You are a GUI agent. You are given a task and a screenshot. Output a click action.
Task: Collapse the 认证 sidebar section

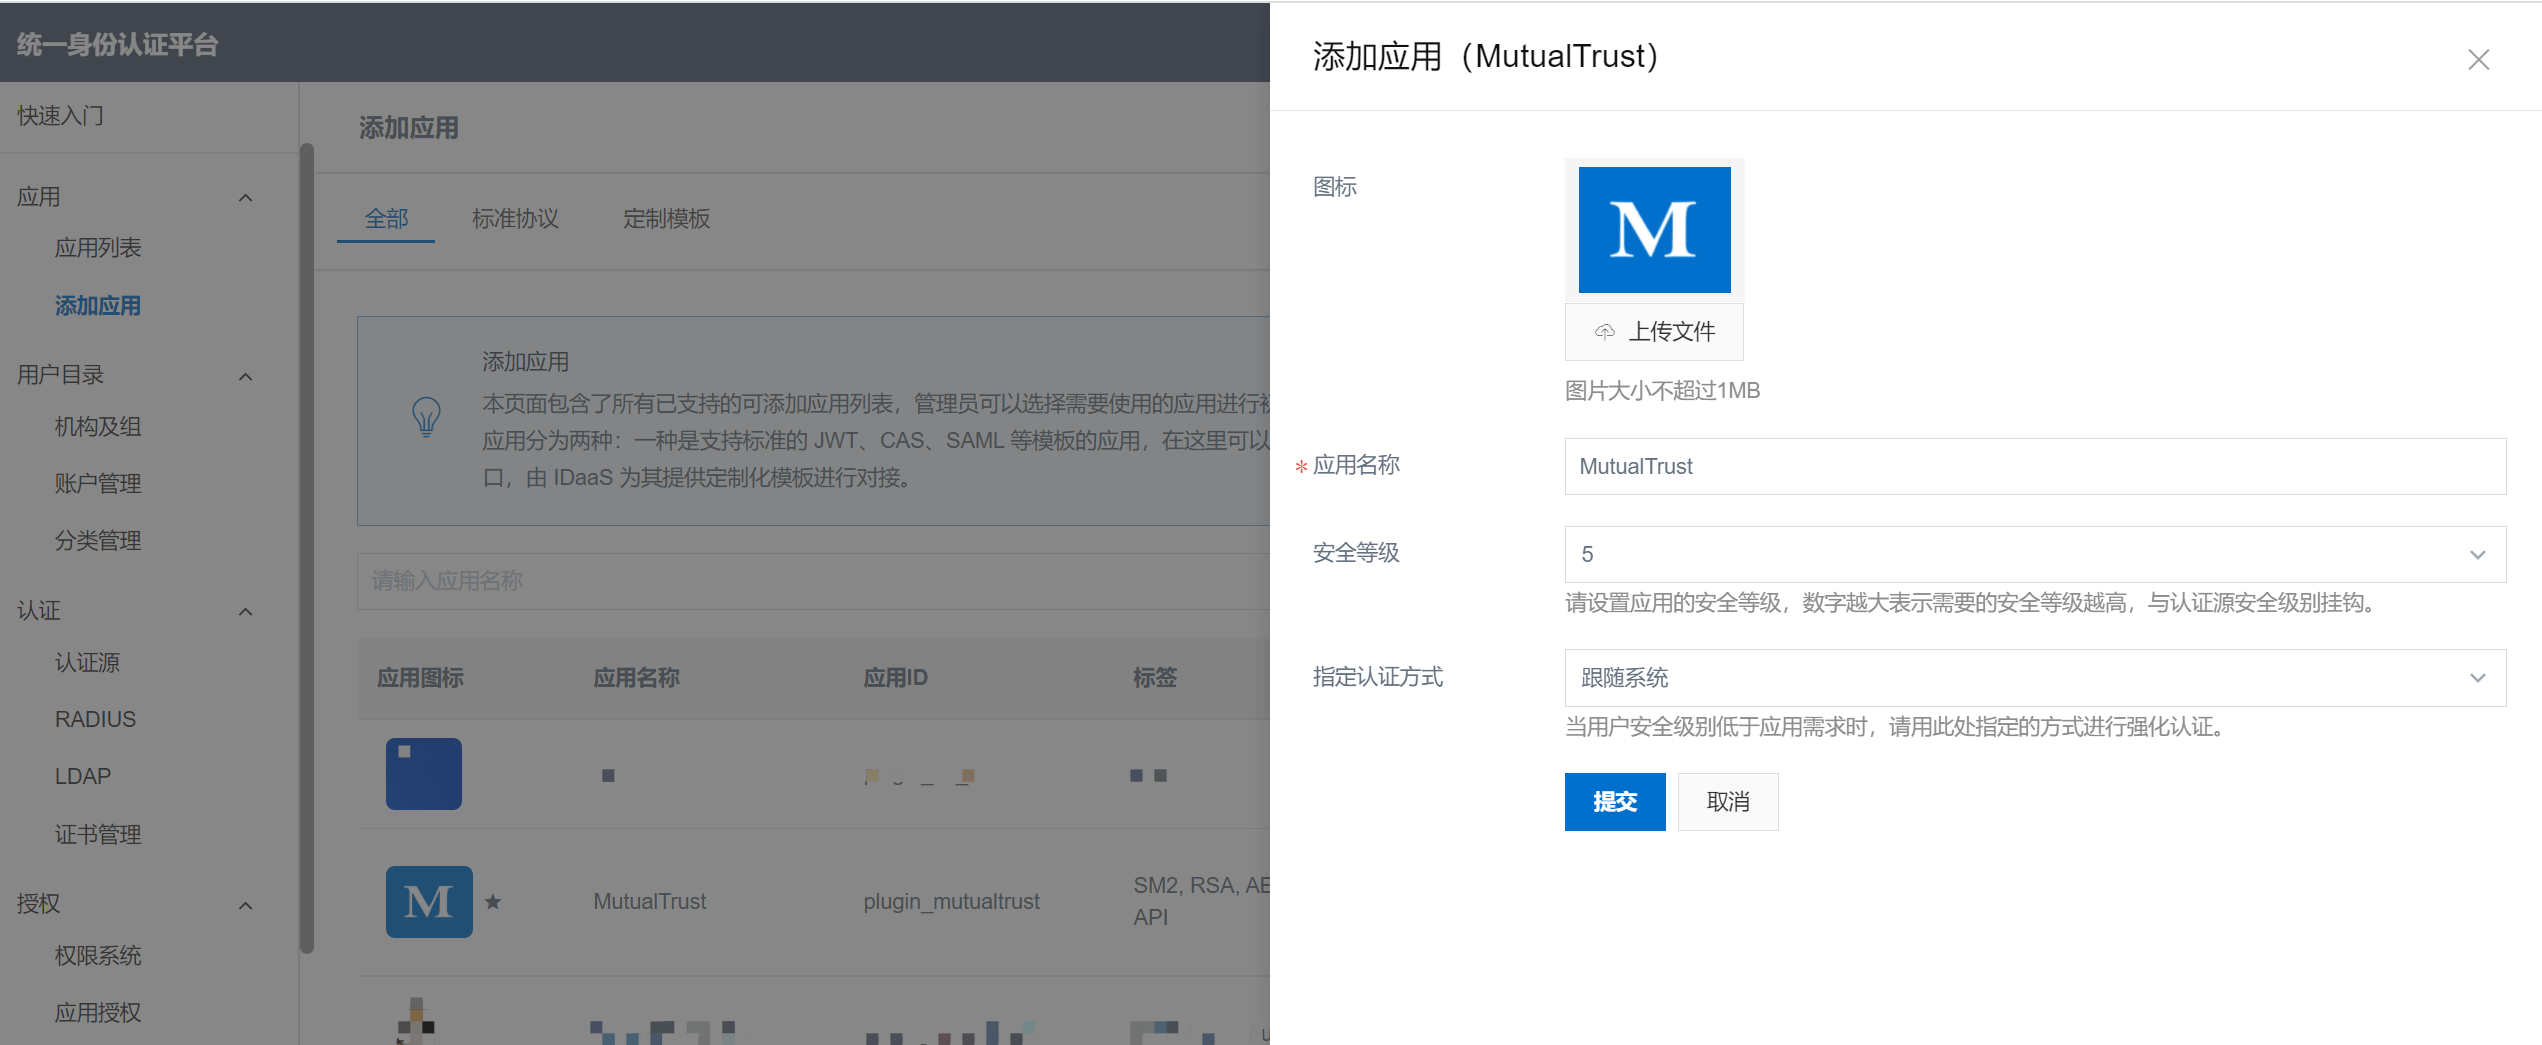point(245,611)
